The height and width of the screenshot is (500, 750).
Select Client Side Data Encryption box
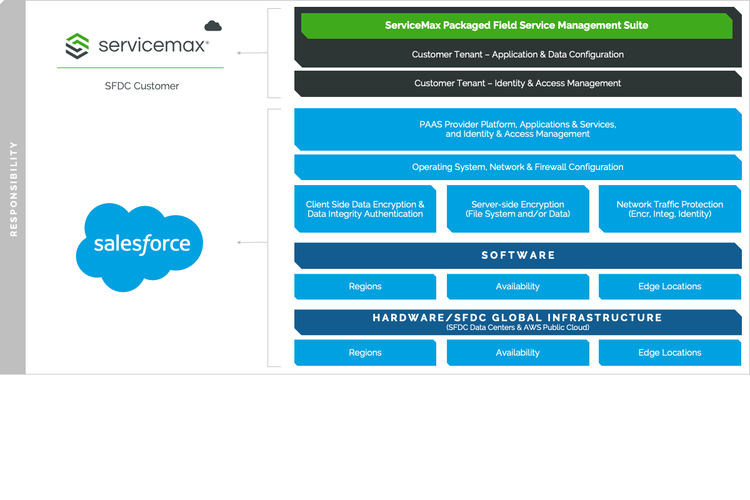coord(365,209)
